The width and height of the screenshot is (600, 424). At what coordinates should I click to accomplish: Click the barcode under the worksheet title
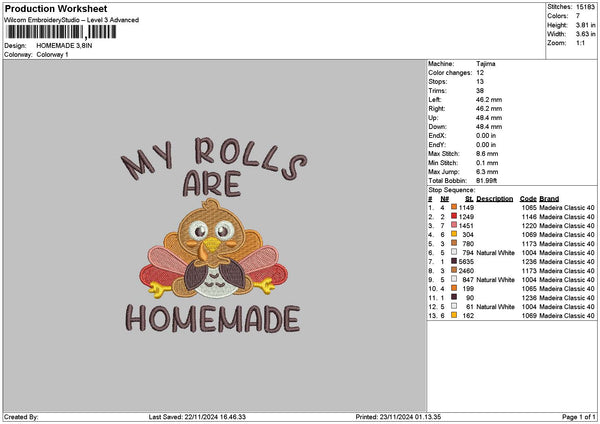pyautogui.click(x=61, y=32)
